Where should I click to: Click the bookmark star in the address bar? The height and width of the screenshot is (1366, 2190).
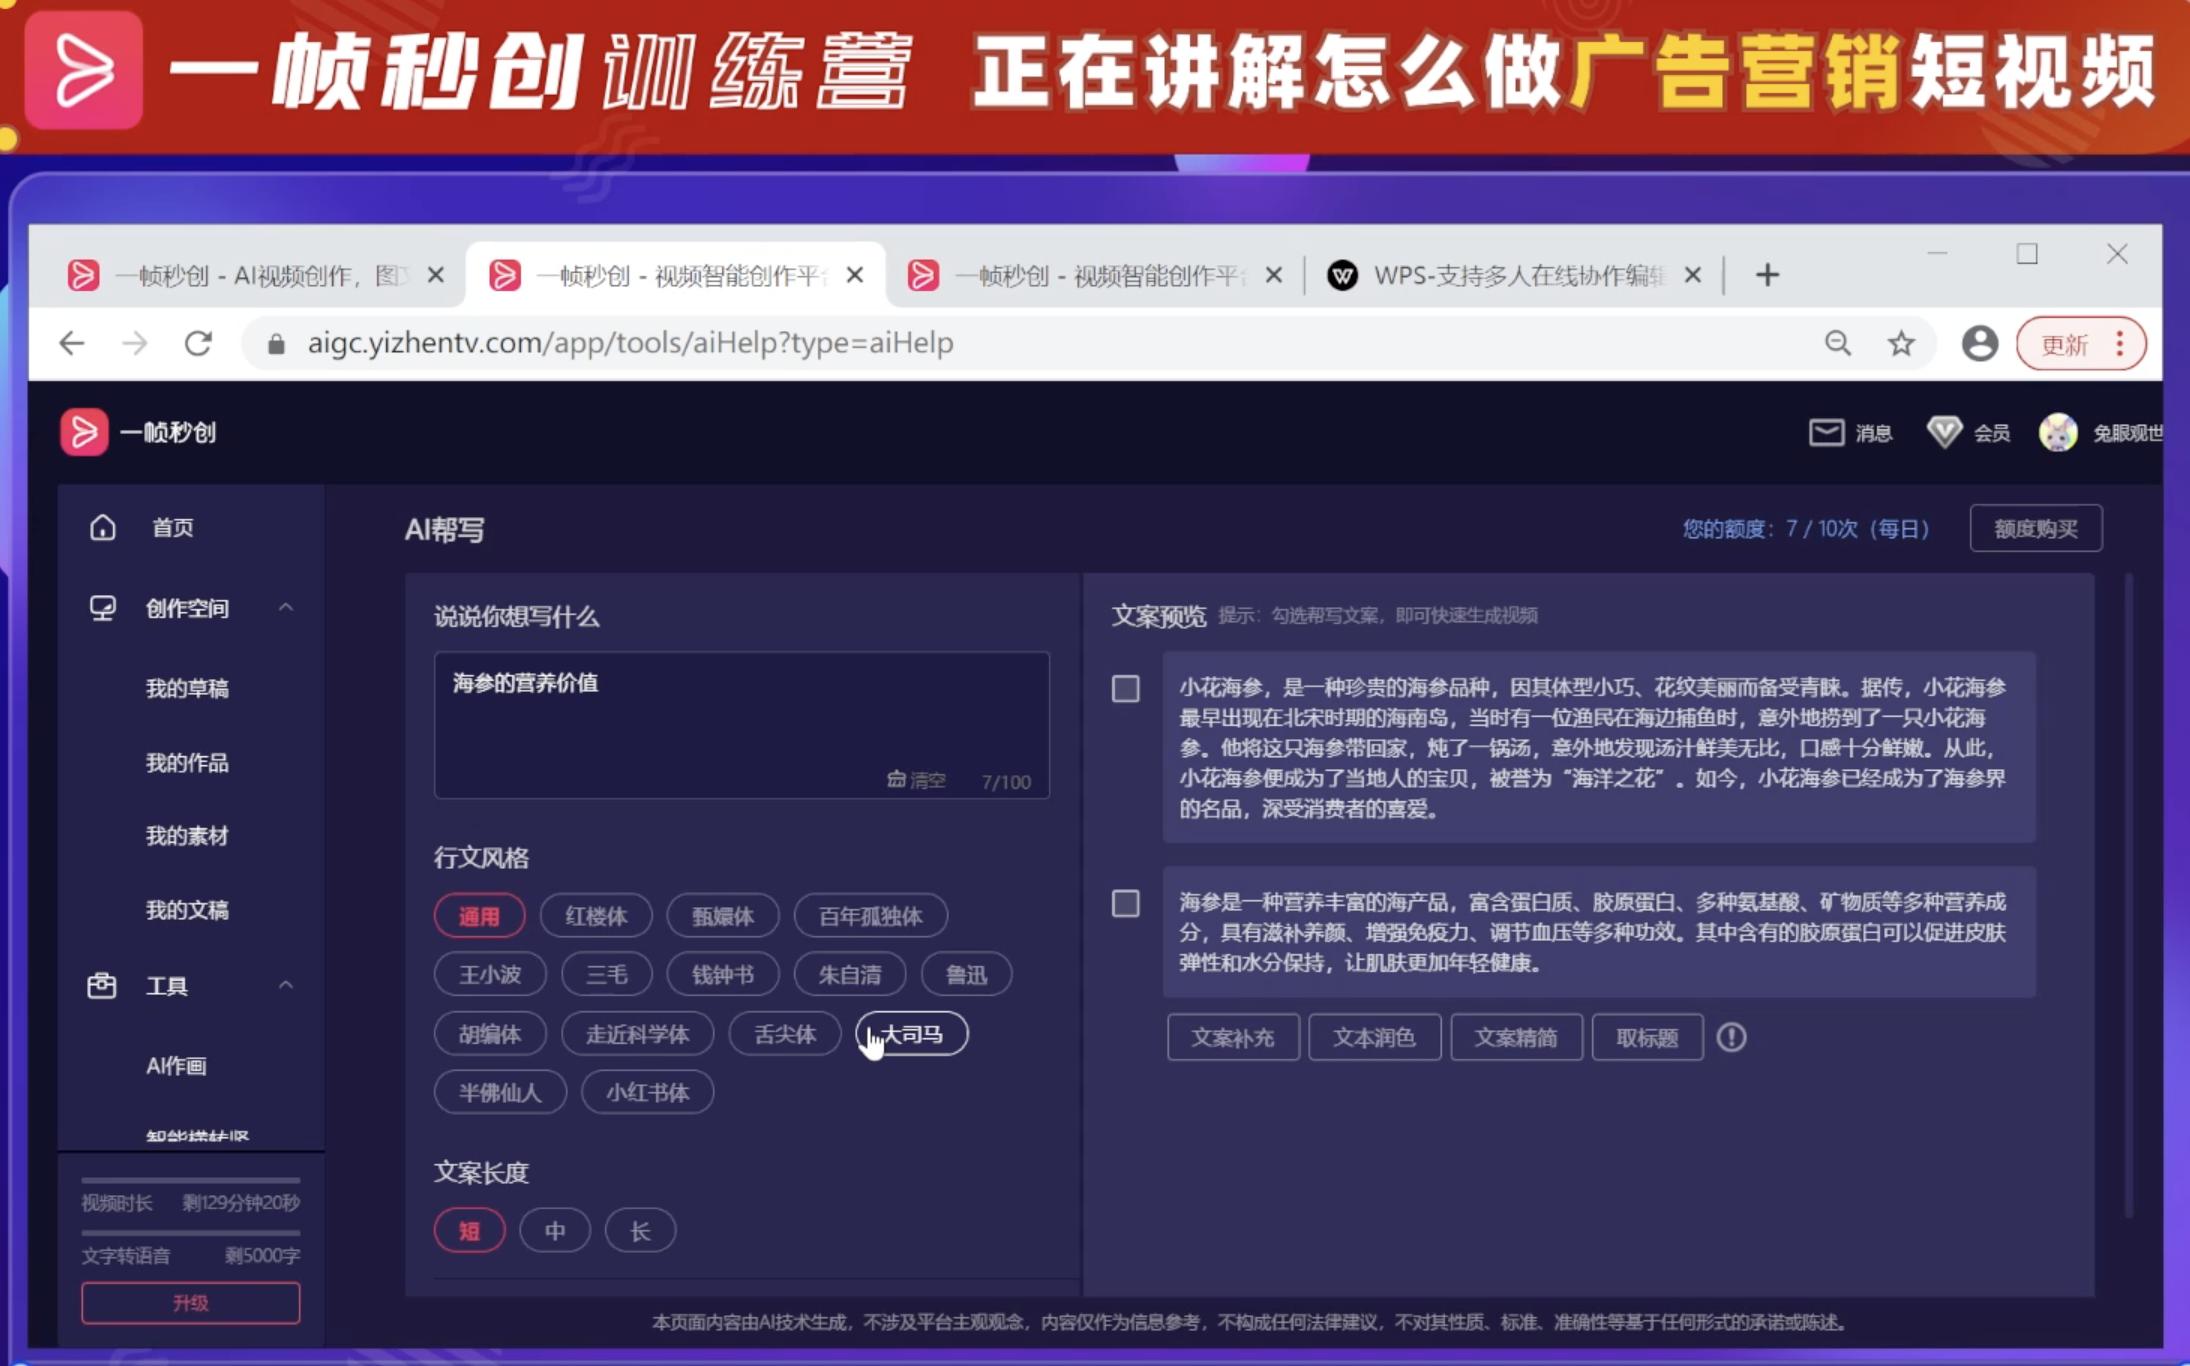pos(1902,343)
